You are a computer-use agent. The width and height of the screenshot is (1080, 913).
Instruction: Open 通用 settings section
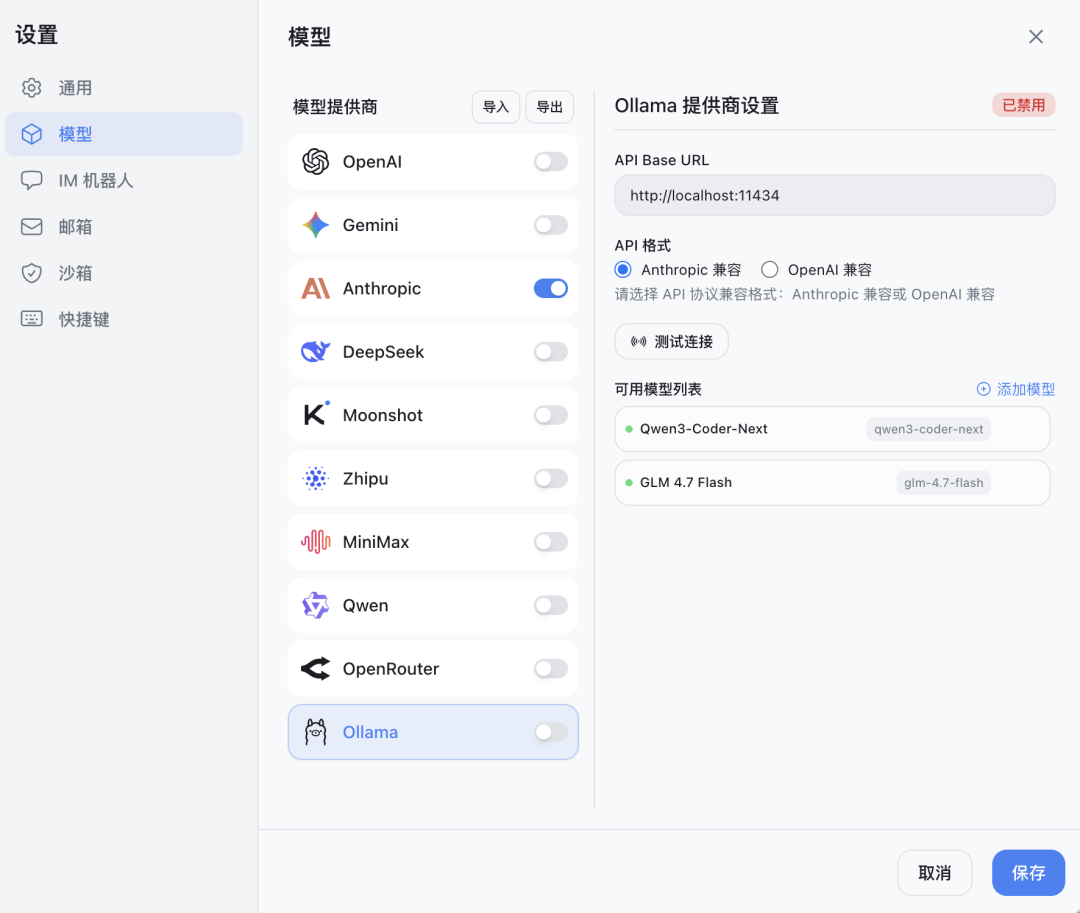click(124, 88)
